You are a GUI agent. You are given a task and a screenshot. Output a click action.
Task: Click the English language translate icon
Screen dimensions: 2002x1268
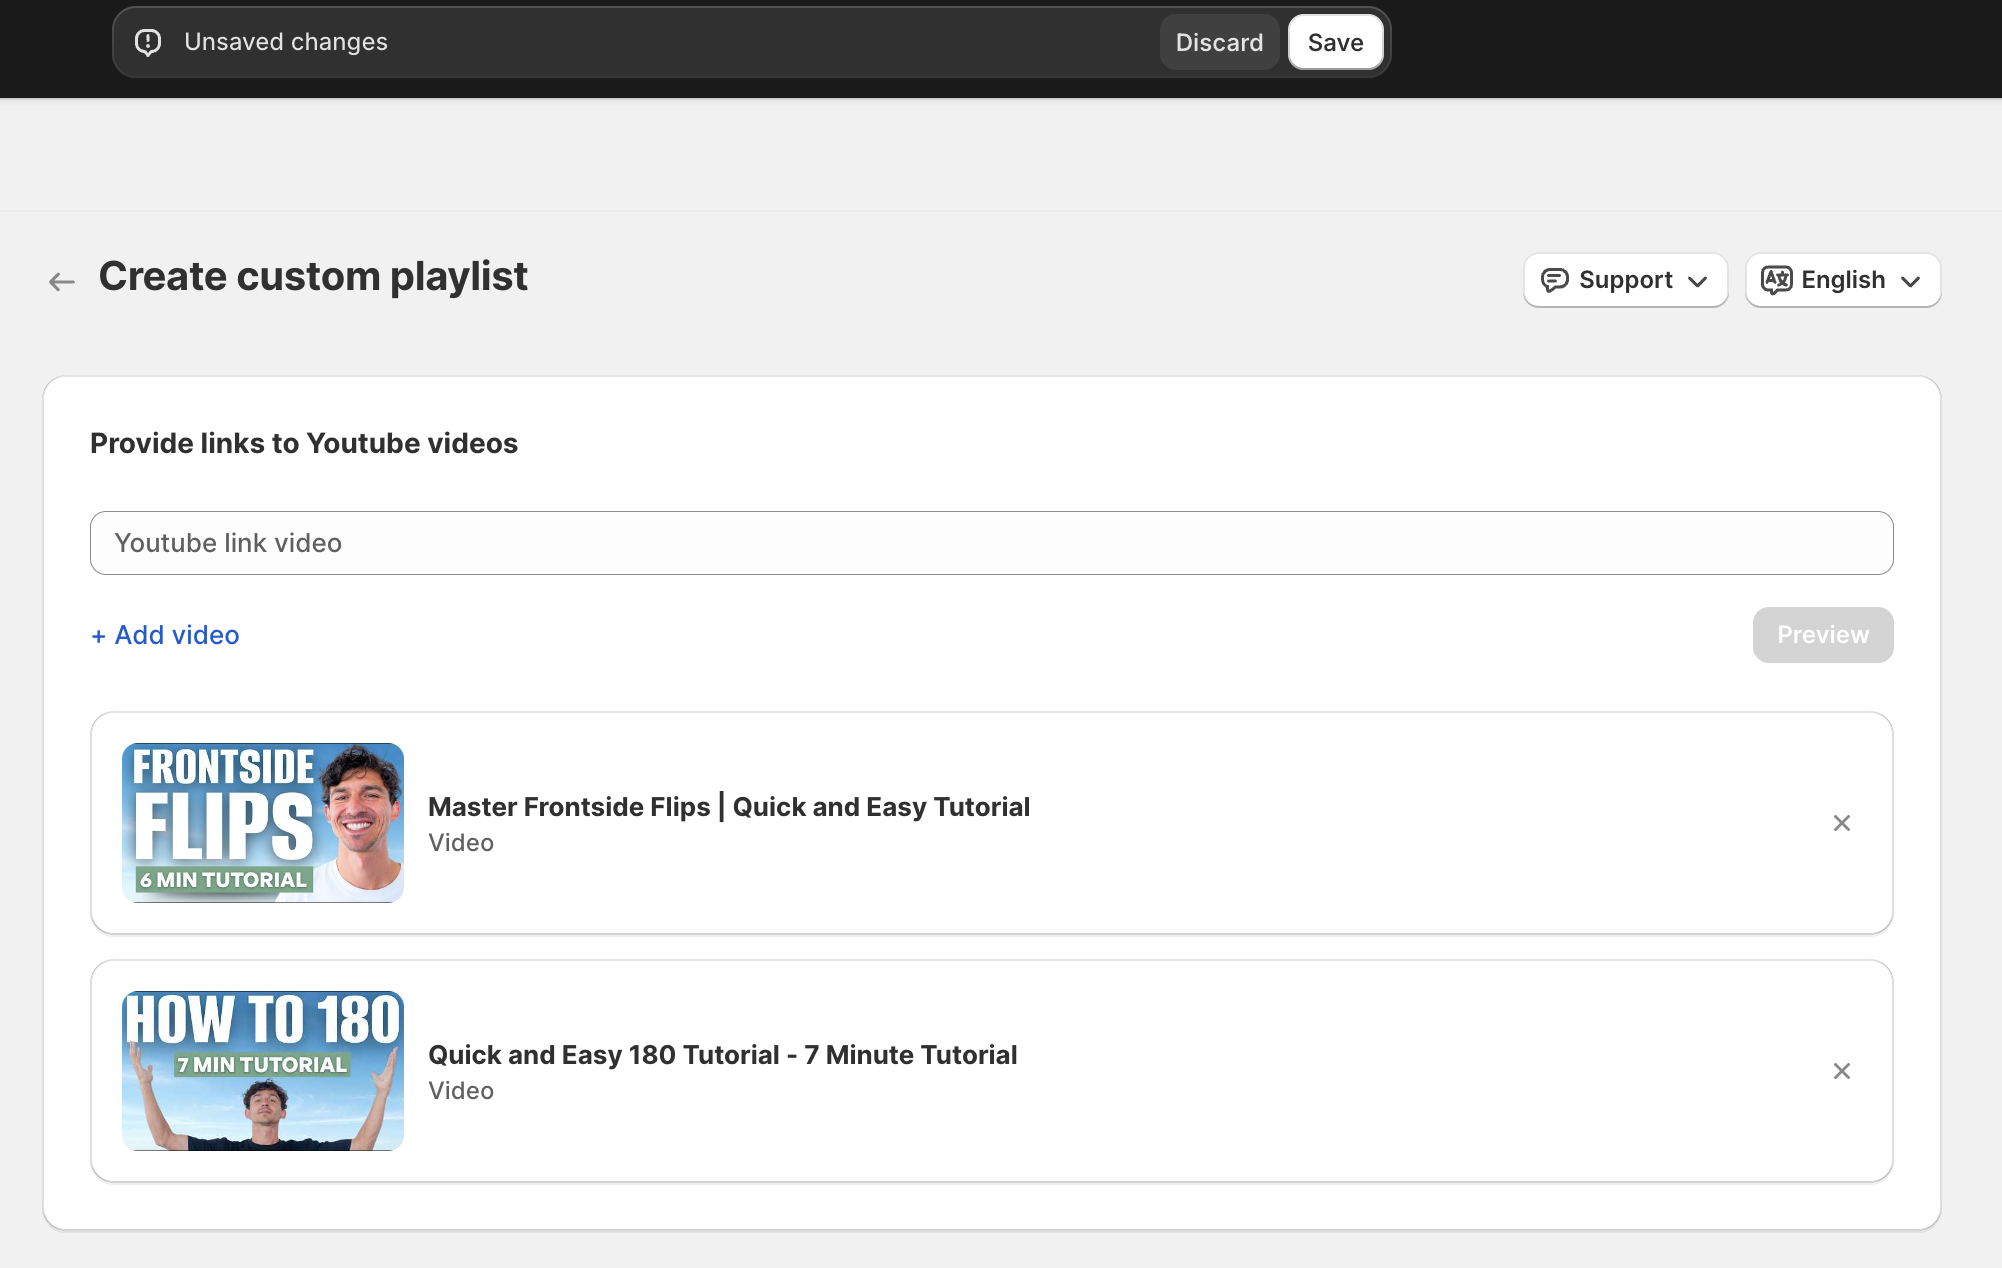pyautogui.click(x=1776, y=280)
